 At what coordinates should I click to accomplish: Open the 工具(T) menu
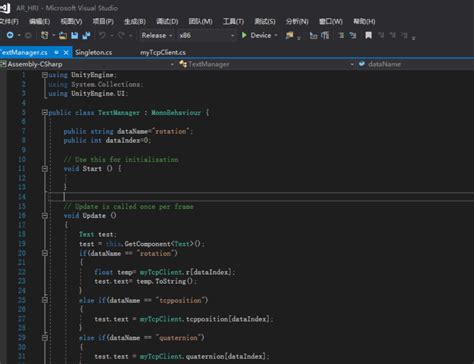click(x=233, y=22)
